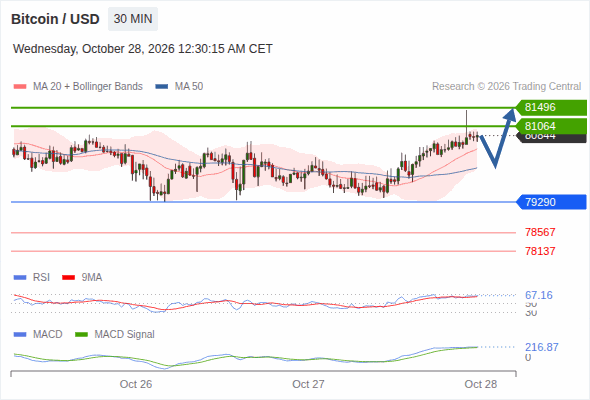Click the Research Trading Central copyright text
This screenshot has height=400, width=590.
tap(506, 87)
